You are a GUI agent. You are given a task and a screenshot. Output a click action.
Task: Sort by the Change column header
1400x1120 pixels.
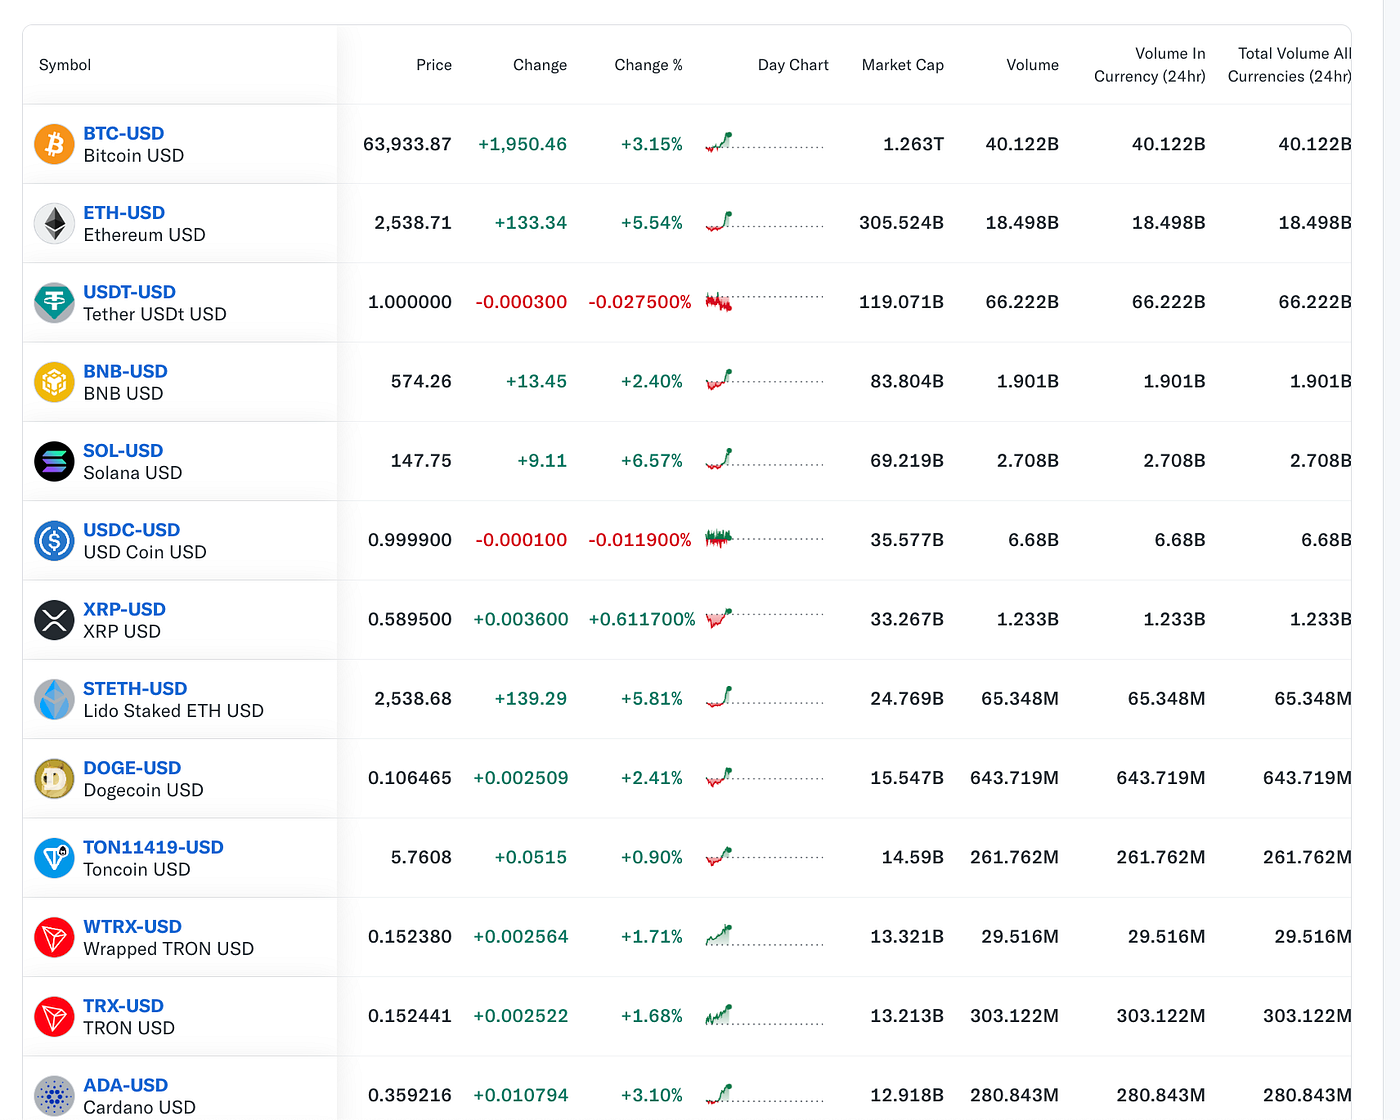540,65
